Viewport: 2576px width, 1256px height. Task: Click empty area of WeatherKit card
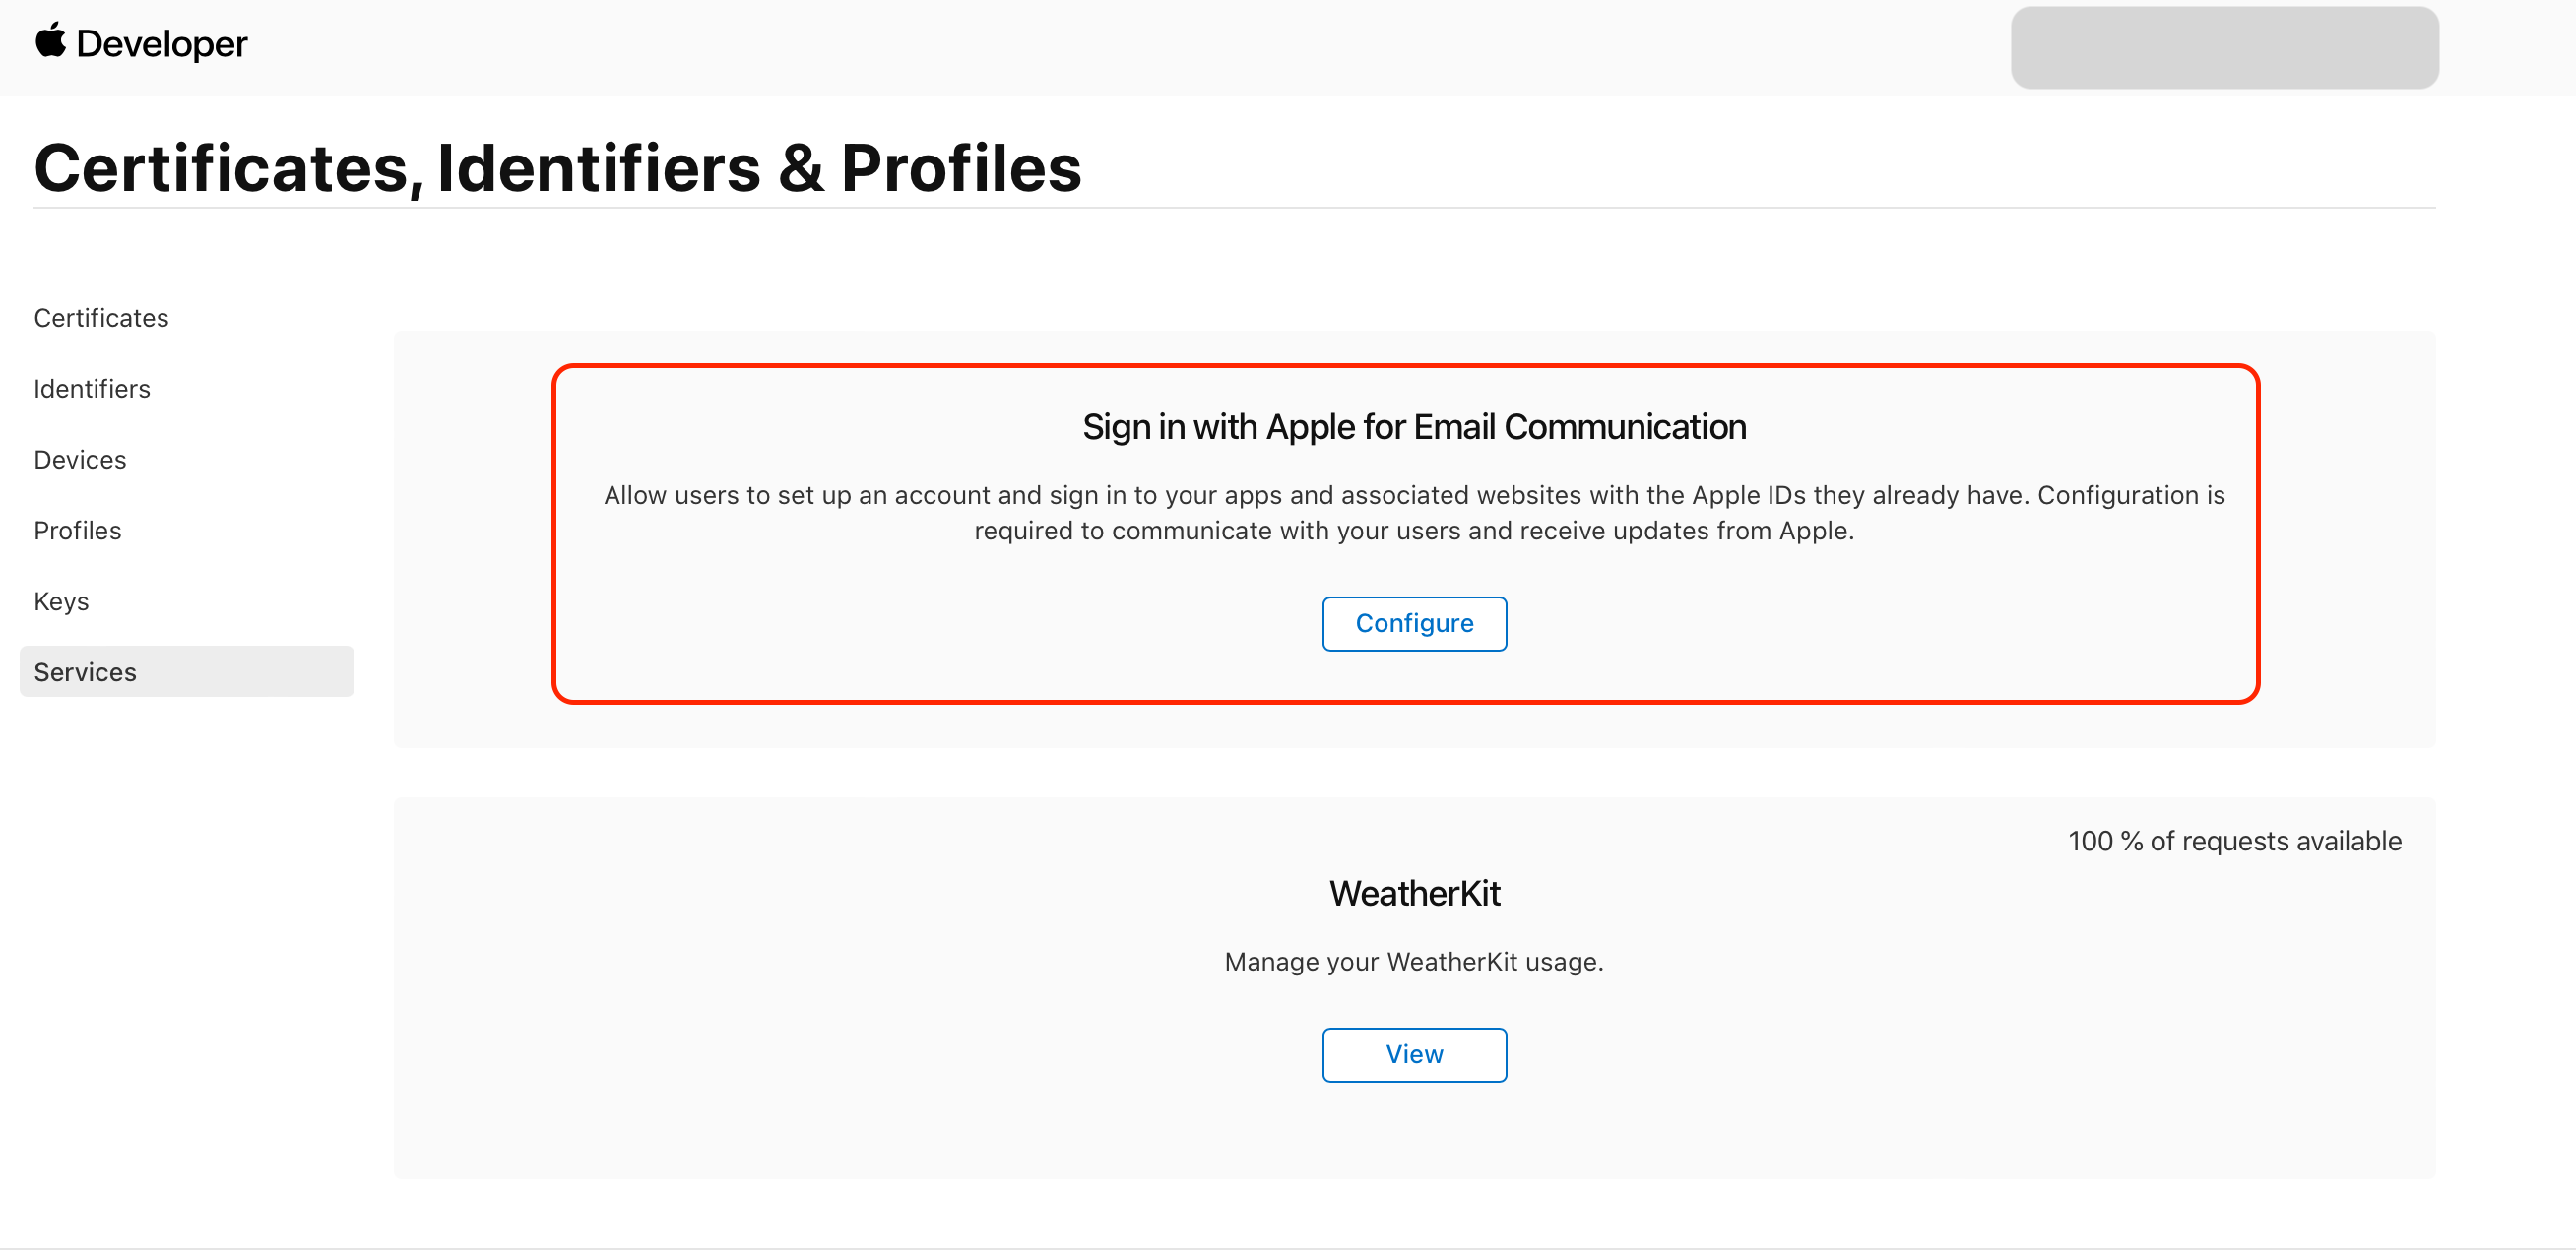click(x=800, y=1000)
